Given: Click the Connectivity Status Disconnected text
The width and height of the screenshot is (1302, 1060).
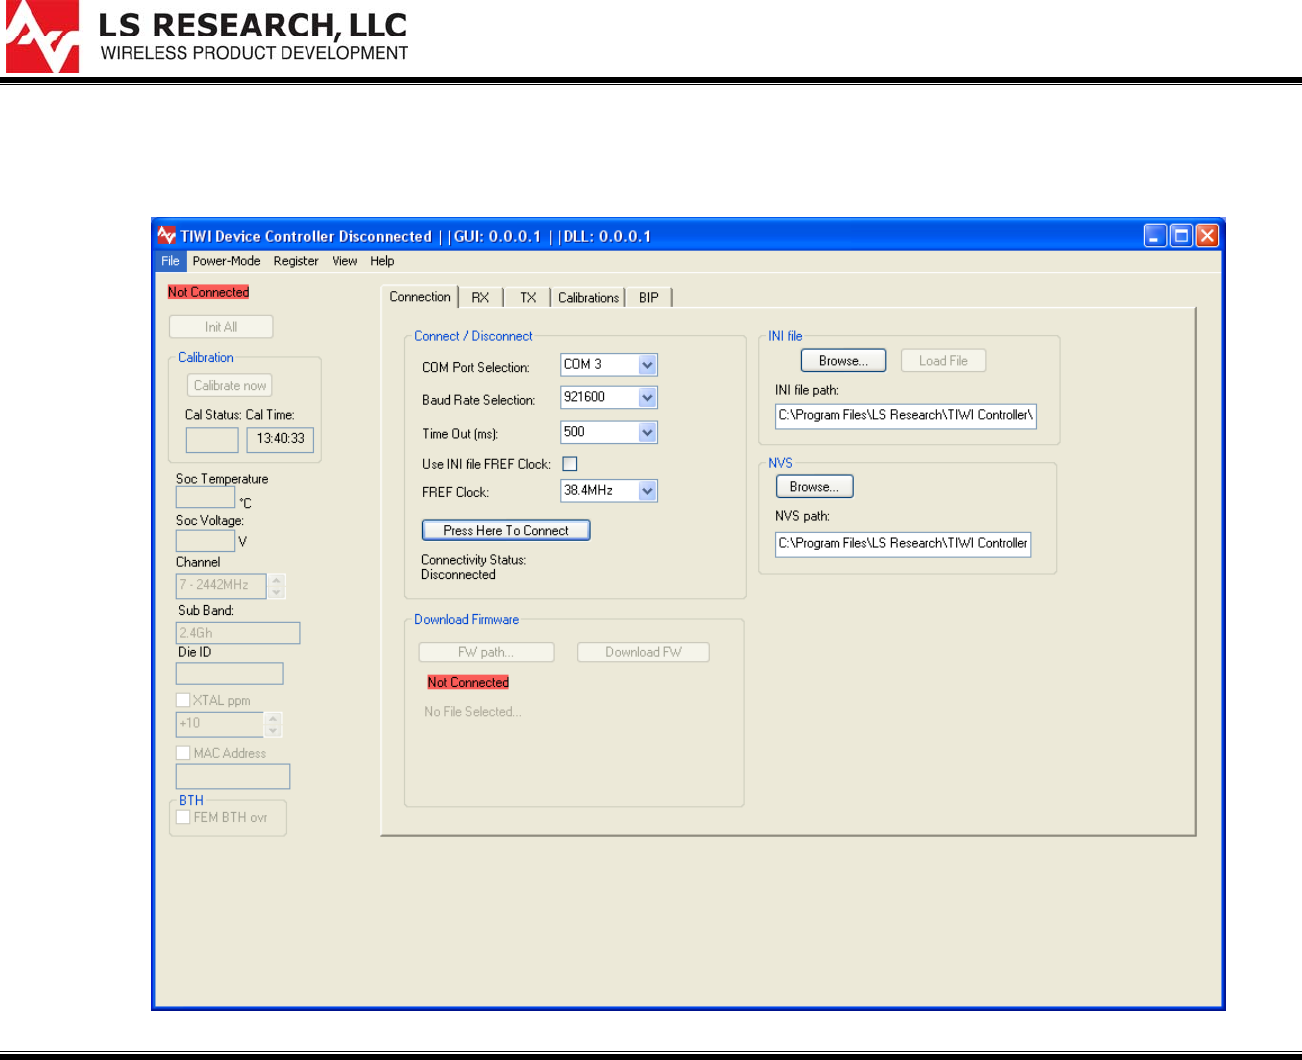Looking at the screenshot, I should [x=458, y=575].
